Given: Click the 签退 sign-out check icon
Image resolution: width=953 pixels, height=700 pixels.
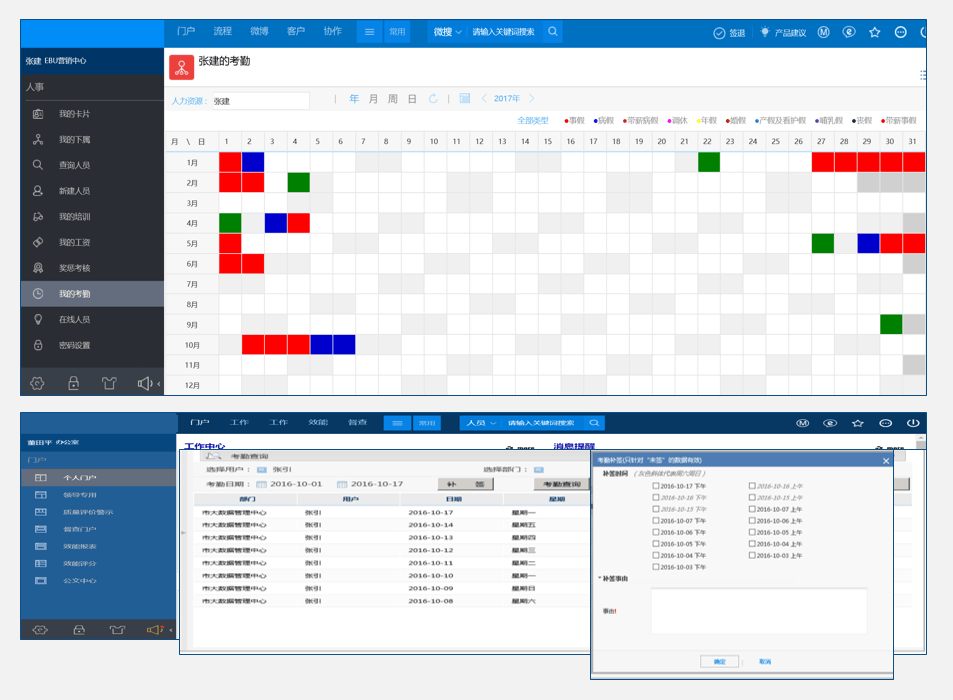Looking at the screenshot, I should tap(719, 32).
